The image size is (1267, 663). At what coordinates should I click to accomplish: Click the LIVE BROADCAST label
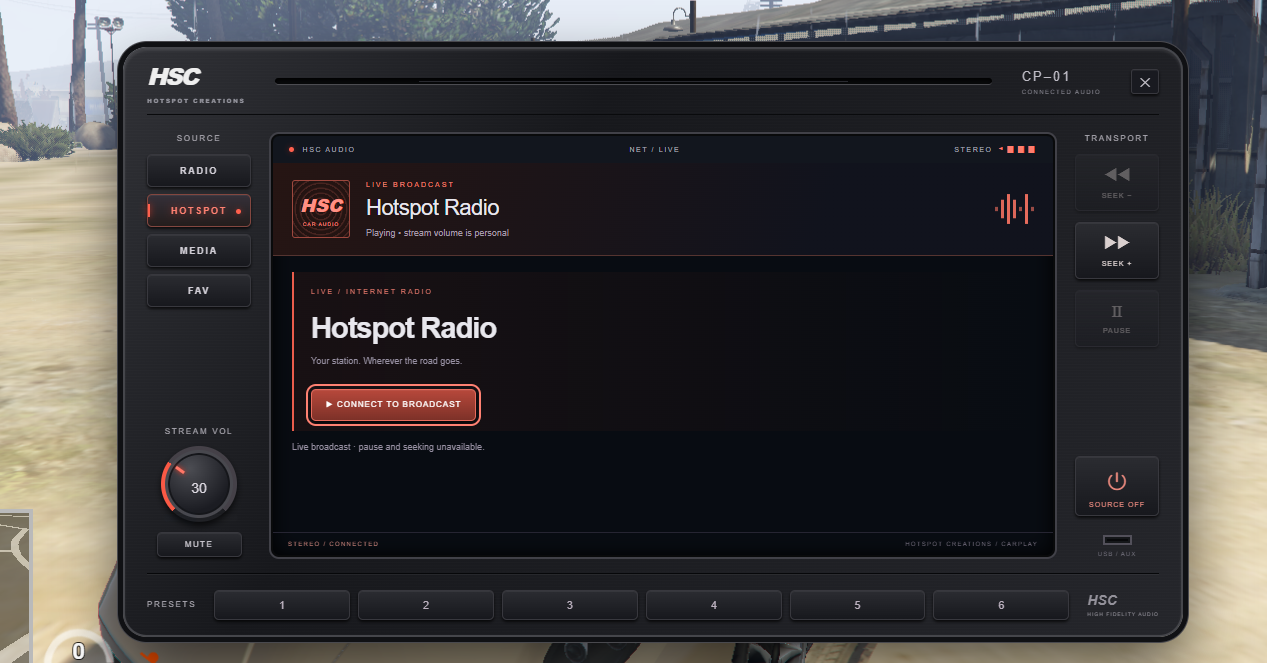click(x=410, y=185)
